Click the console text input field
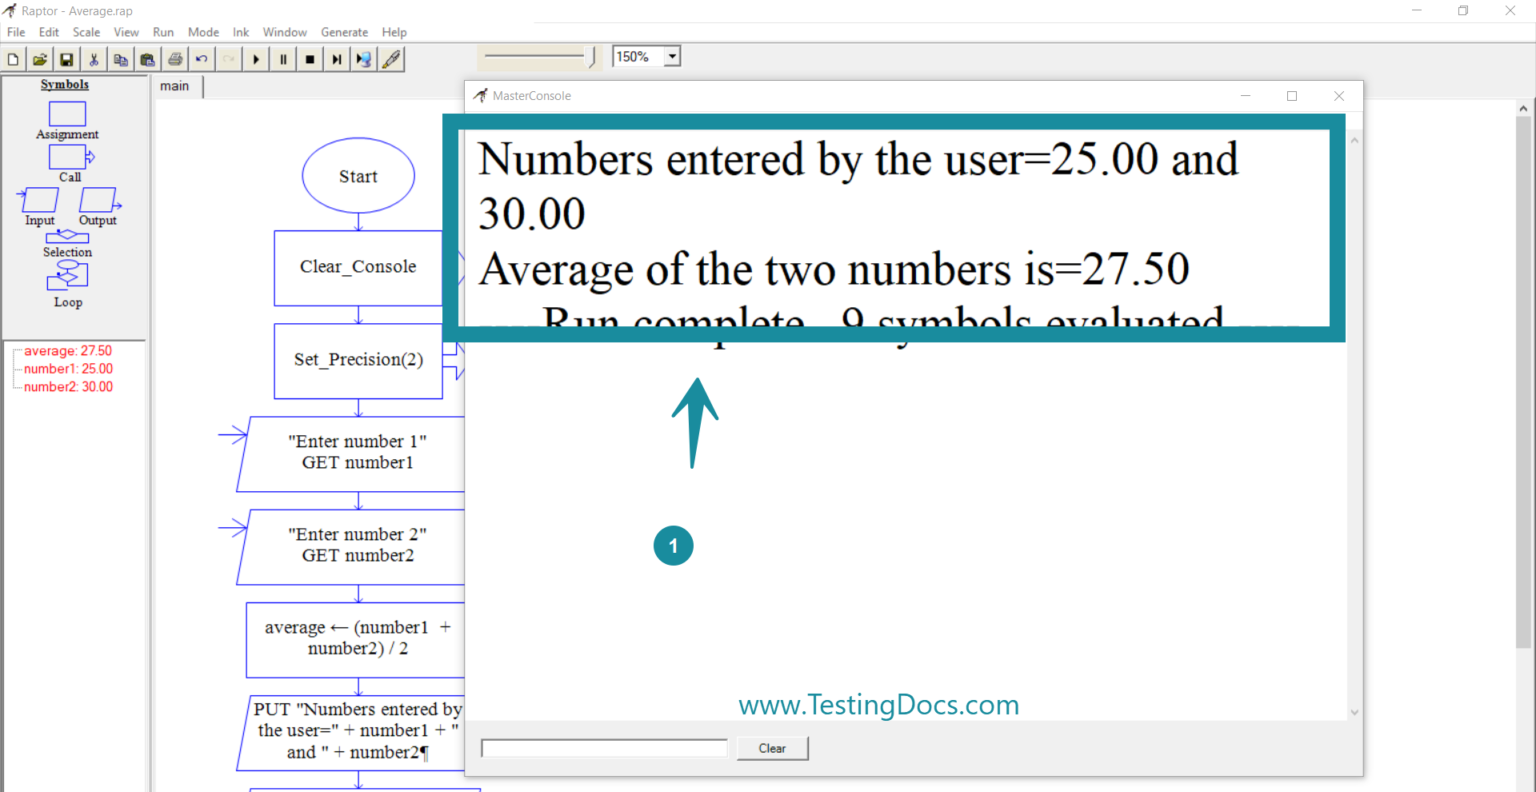Image resolution: width=1536 pixels, height=792 pixels. [604, 747]
